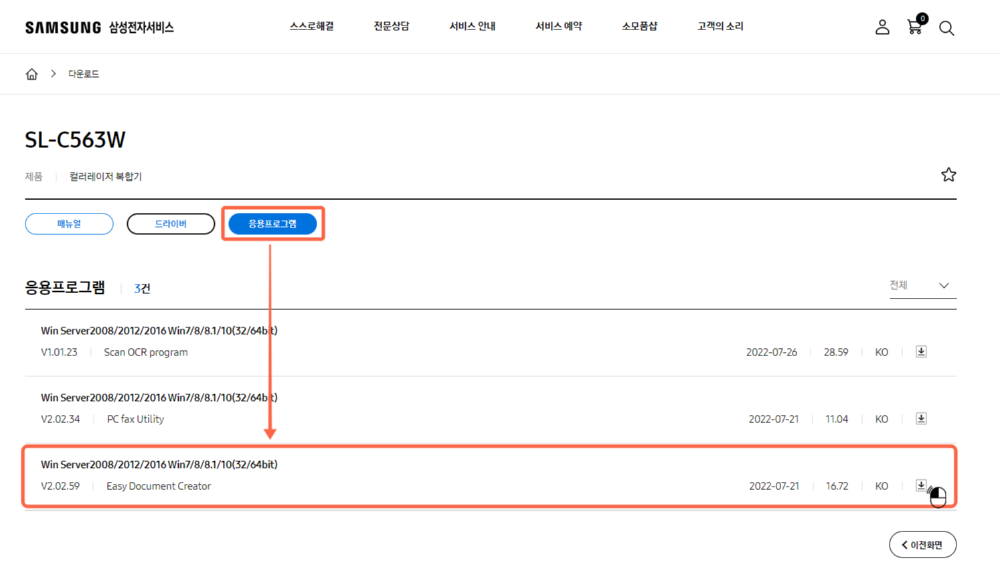Click version V2.02.59 text
This screenshot has width=1000, height=562.
click(x=61, y=486)
